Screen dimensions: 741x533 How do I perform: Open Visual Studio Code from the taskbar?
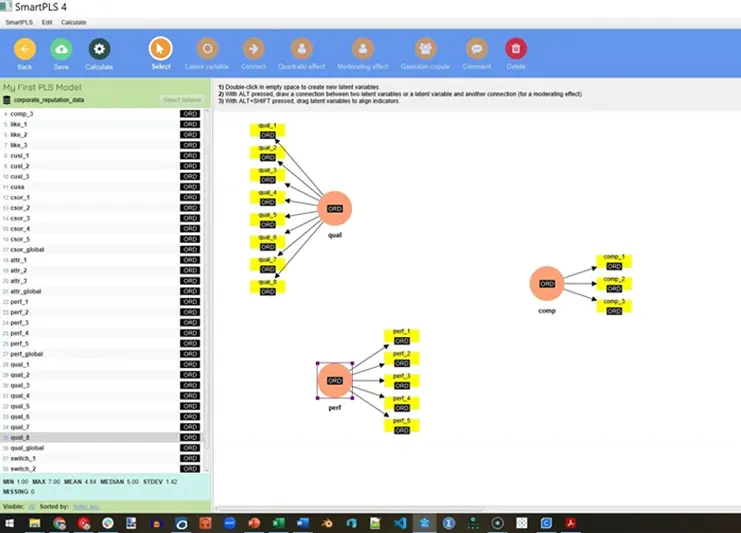click(400, 523)
